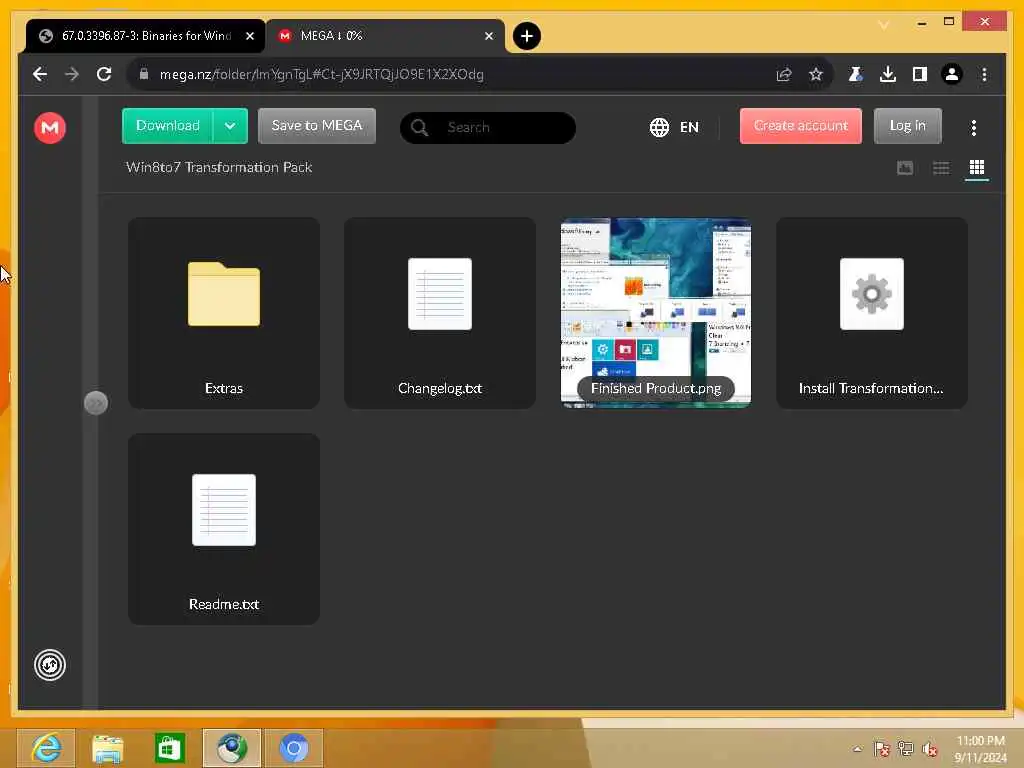
Task: Select the Changelog.txt file
Action: [x=440, y=313]
